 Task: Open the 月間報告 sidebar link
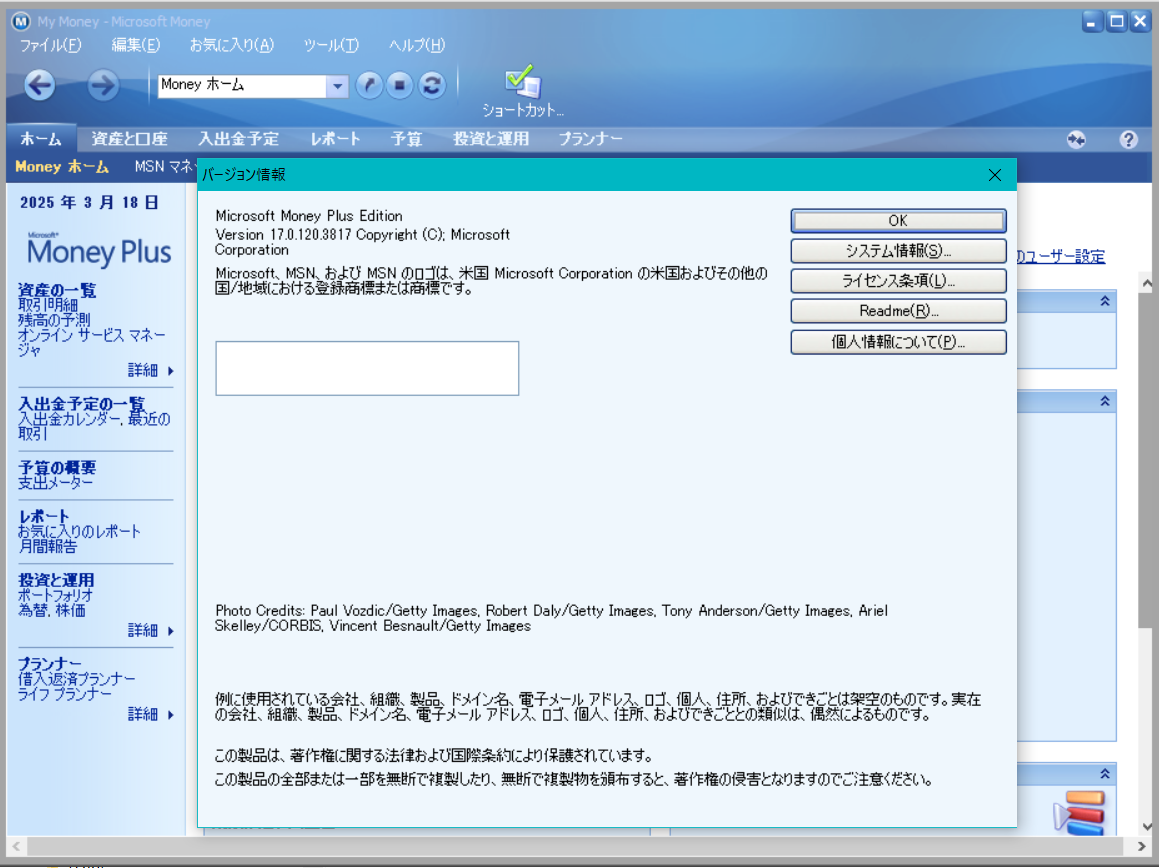coord(47,546)
